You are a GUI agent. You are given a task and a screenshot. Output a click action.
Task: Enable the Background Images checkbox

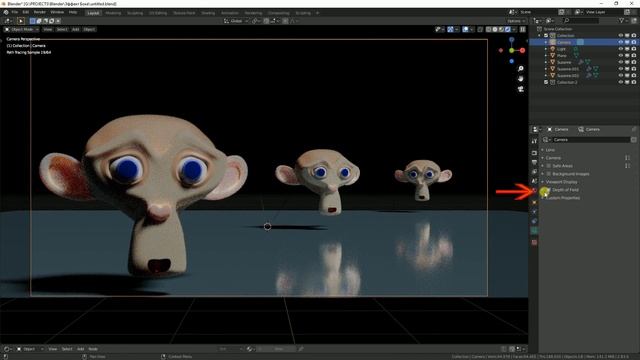(x=549, y=174)
